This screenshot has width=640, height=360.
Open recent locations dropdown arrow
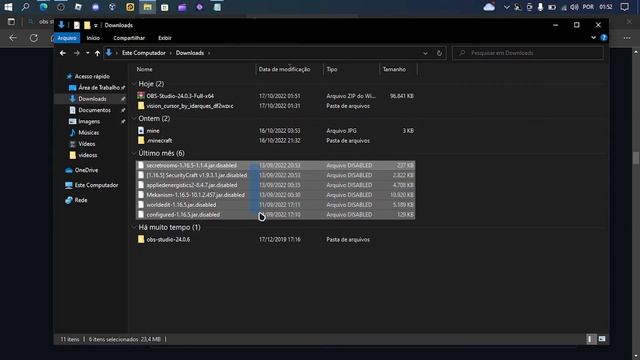point(87,53)
